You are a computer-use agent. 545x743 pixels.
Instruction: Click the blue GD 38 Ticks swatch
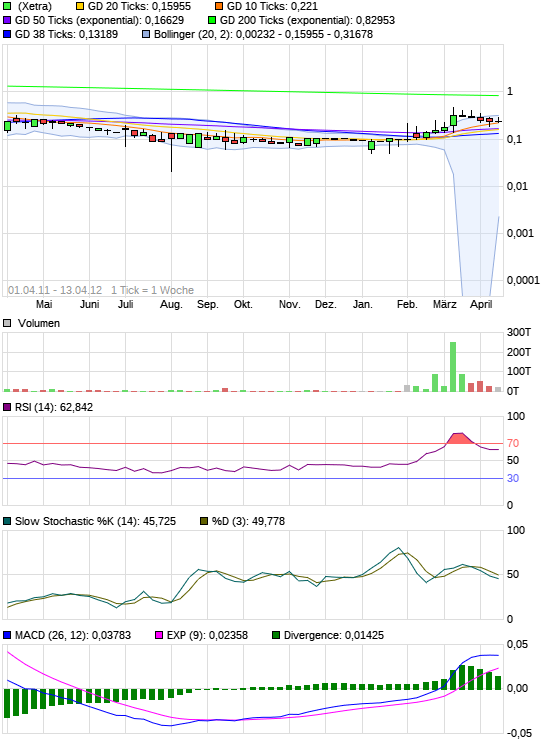(7, 34)
